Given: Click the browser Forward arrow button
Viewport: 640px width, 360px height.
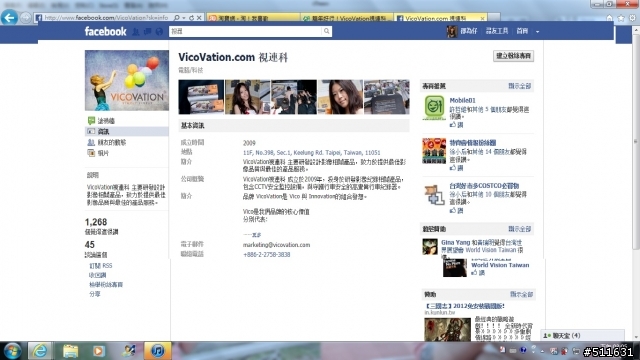Looking at the screenshot, I should (x=25, y=18).
